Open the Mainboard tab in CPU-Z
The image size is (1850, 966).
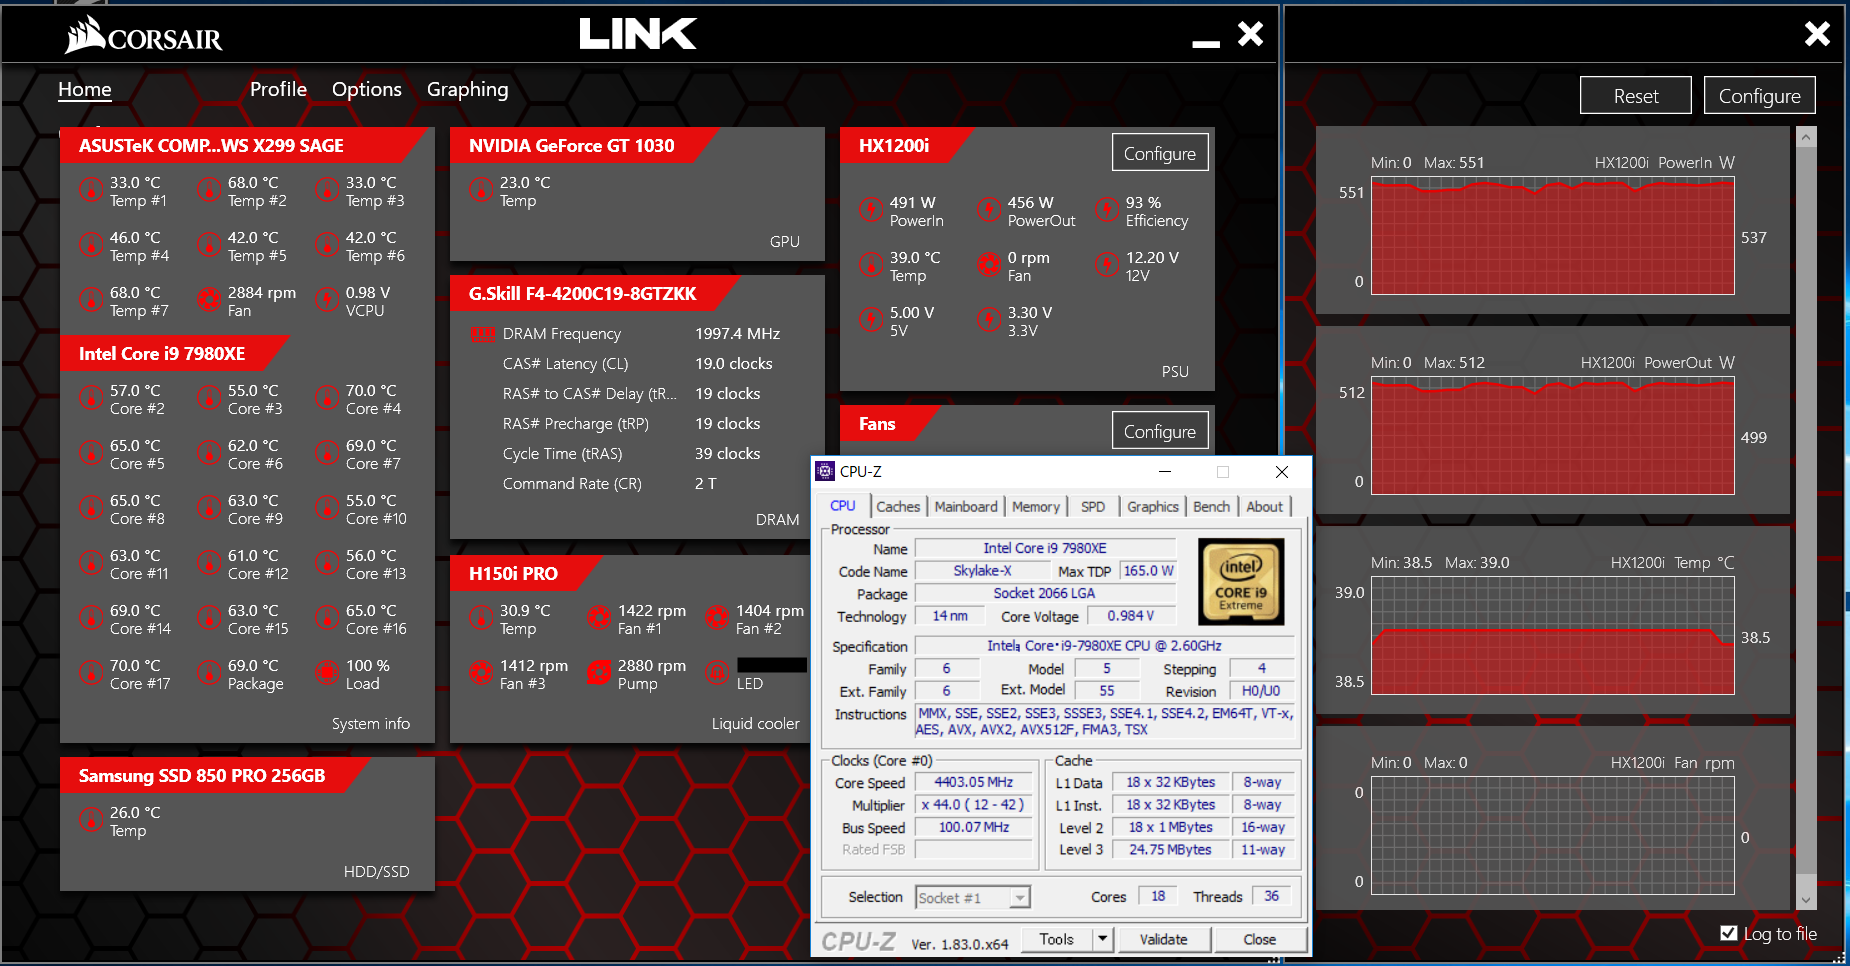[x=966, y=507]
